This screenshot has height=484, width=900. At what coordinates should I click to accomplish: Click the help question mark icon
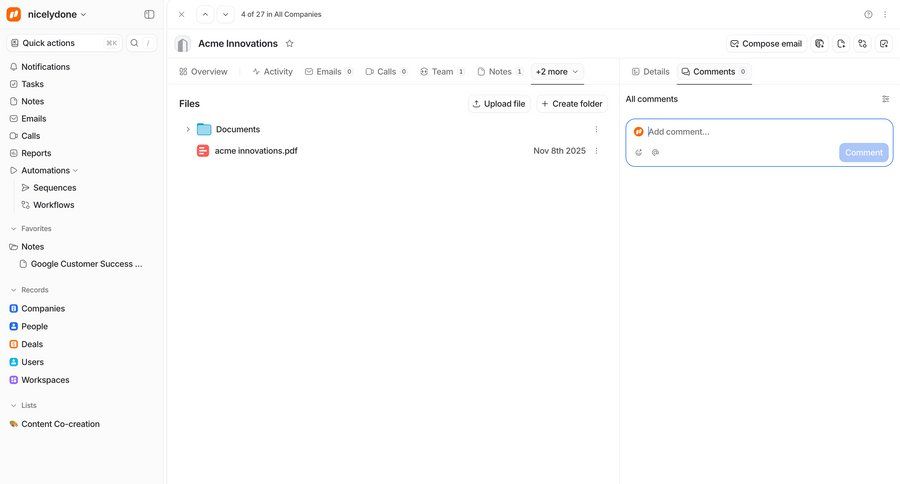coord(868,14)
